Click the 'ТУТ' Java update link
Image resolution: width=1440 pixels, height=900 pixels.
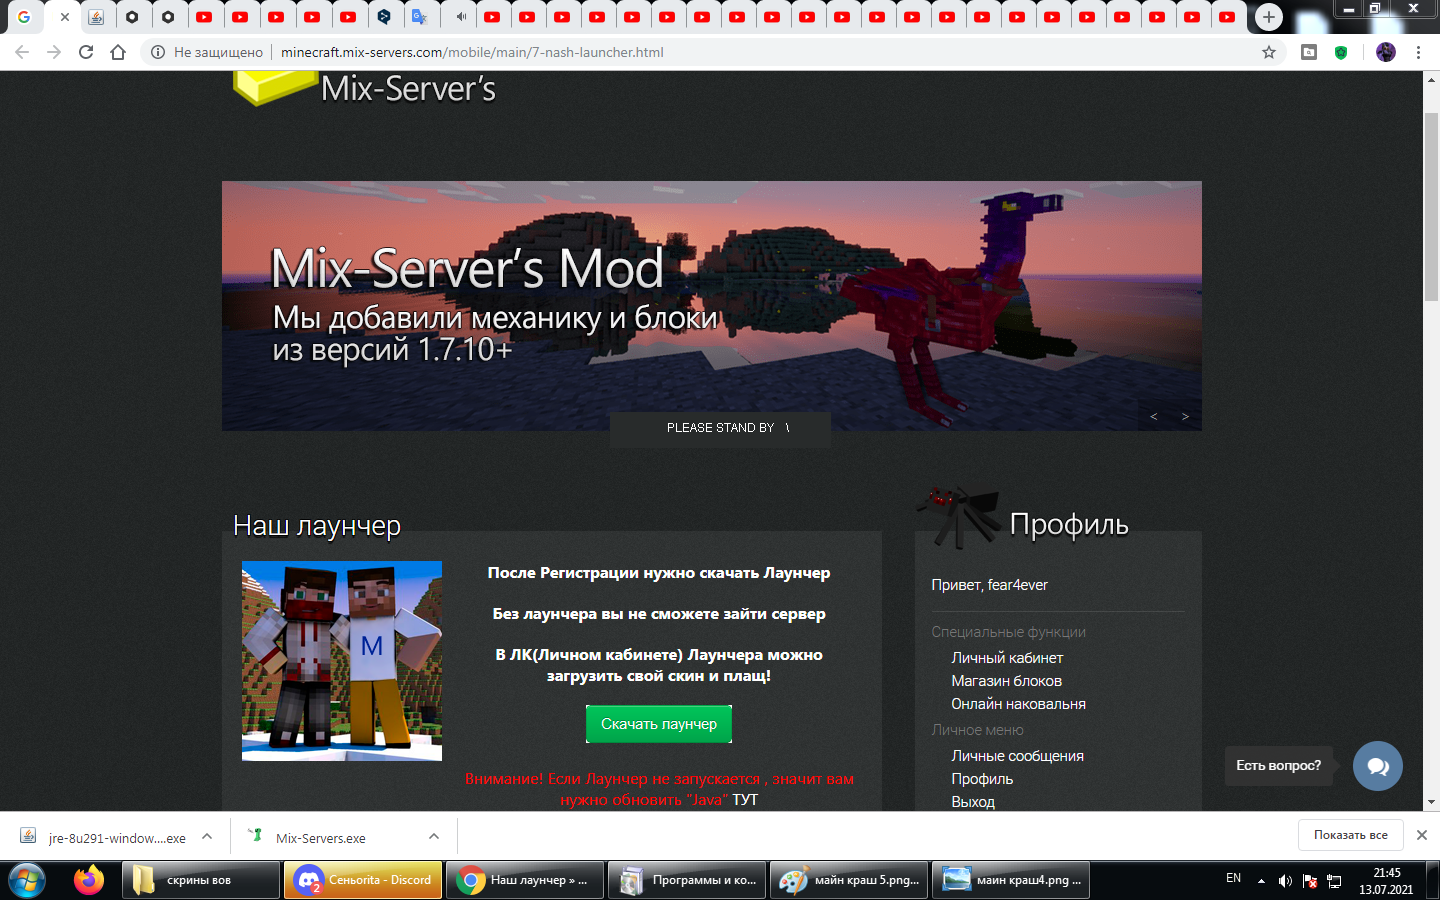pyautogui.click(x=745, y=800)
